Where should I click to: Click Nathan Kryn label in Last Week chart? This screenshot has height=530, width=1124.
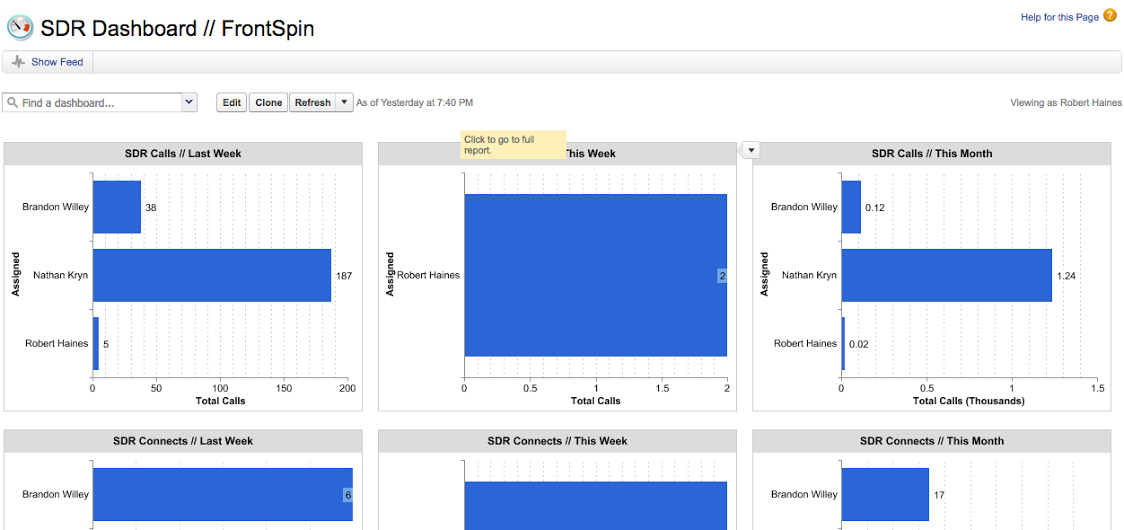60,275
